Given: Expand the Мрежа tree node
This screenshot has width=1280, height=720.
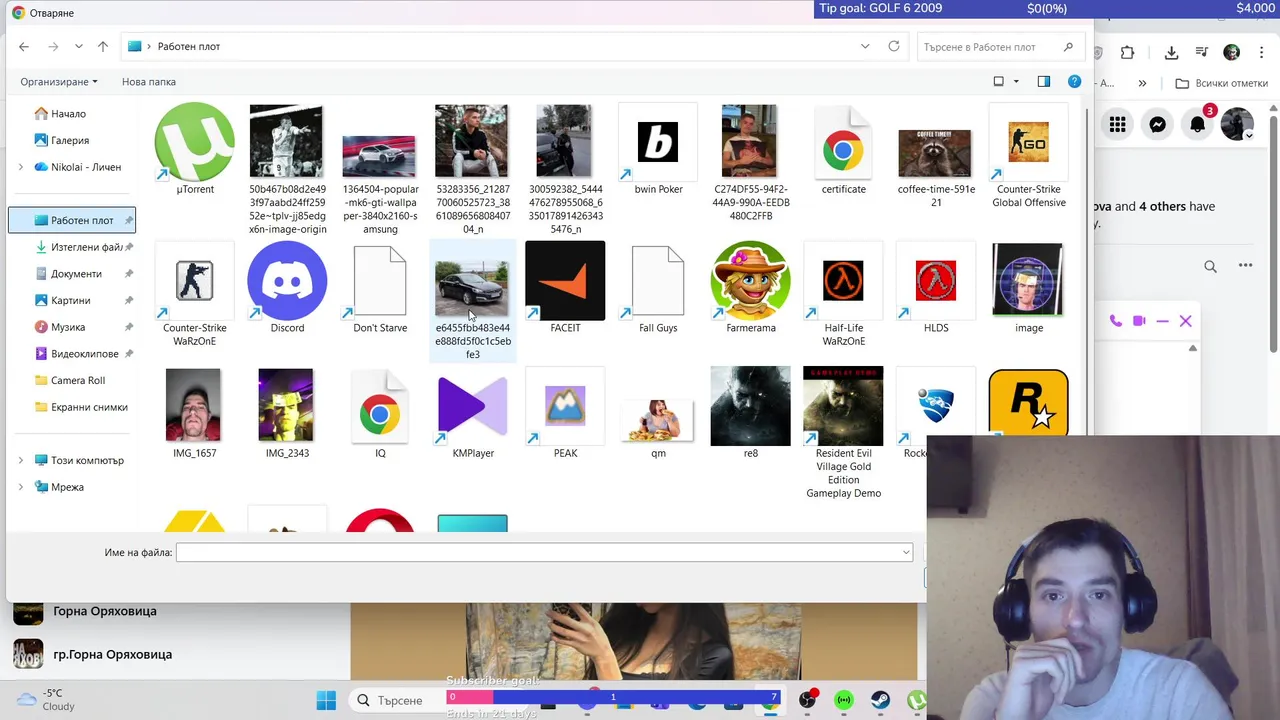Looking at the screenshot, I should (x=21, y=487).
